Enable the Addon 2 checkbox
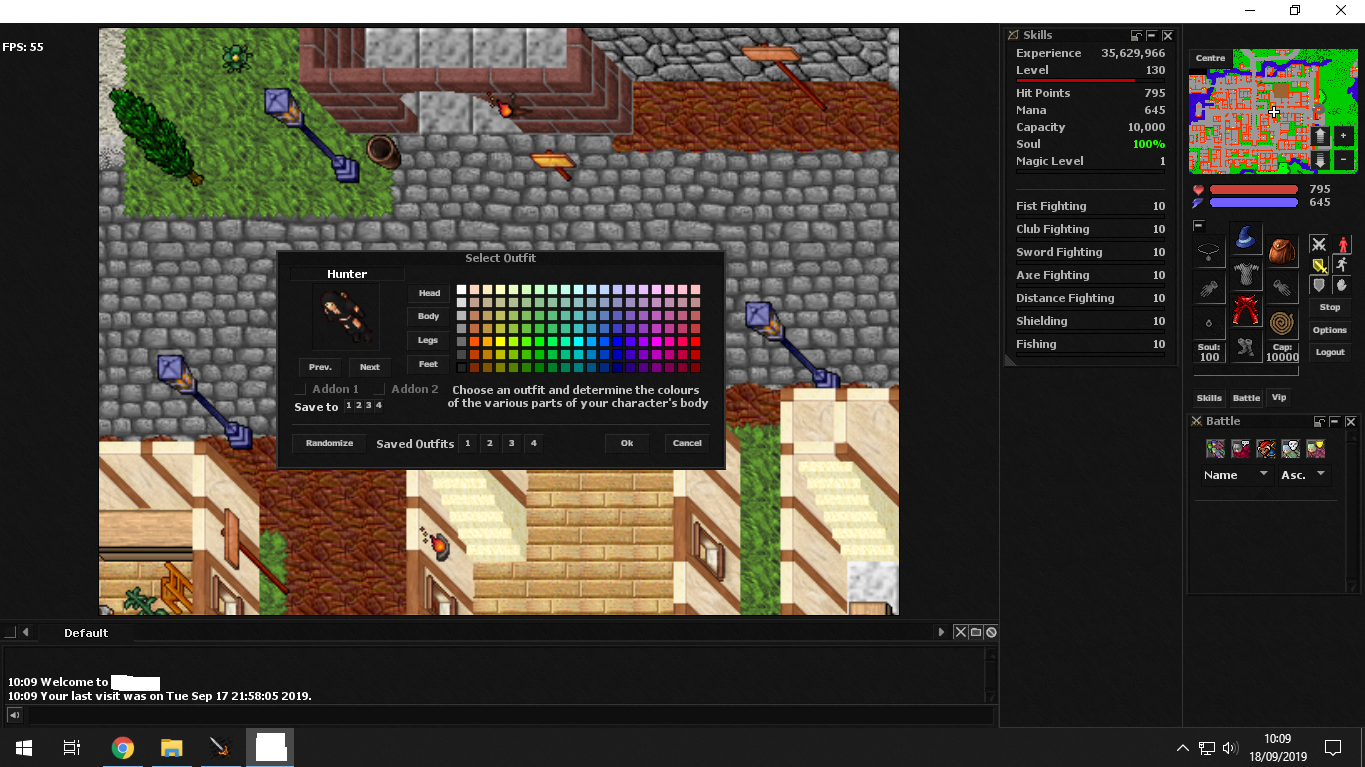1365x767 pixels. (x=380, y=389)
